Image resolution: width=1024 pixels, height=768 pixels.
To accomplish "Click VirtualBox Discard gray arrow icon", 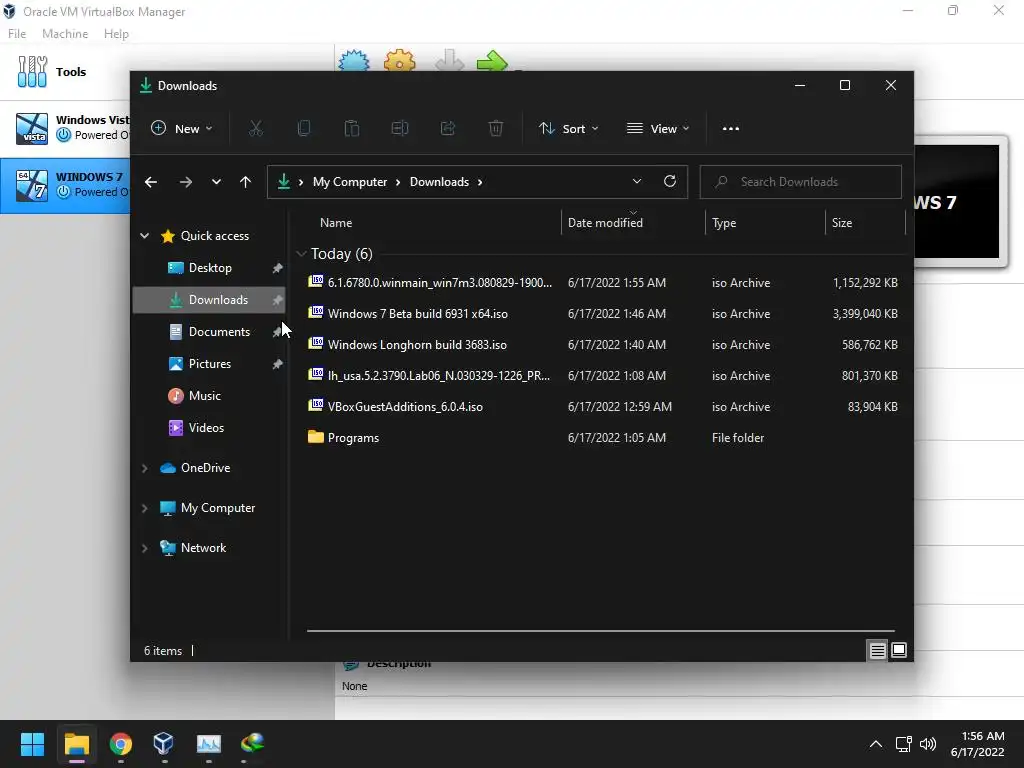I will (449, 61).
